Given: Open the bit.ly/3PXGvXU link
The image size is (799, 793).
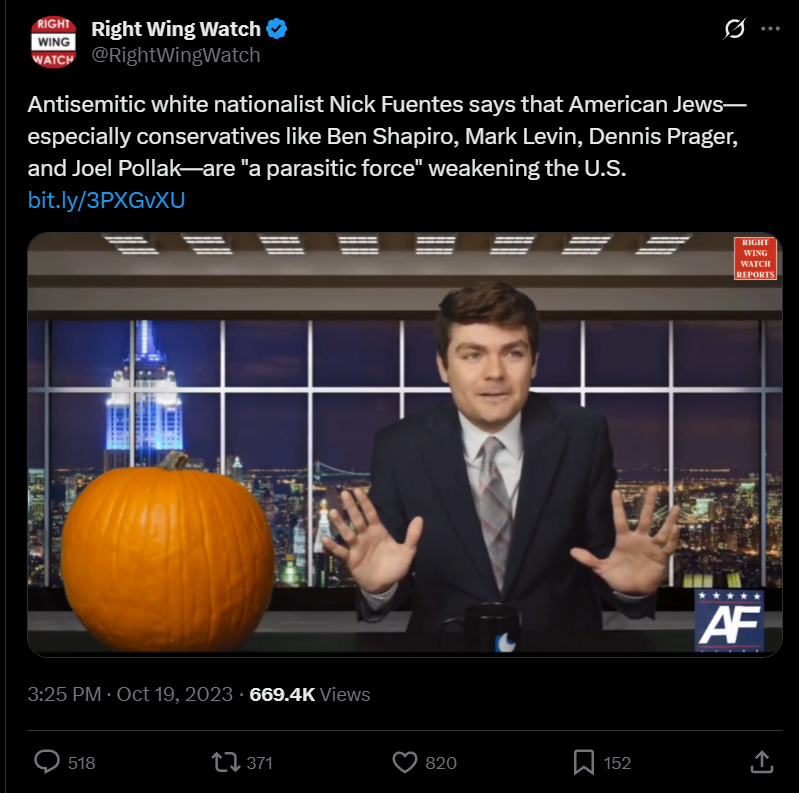Looking at the screenshot, I should coord(106,200).
